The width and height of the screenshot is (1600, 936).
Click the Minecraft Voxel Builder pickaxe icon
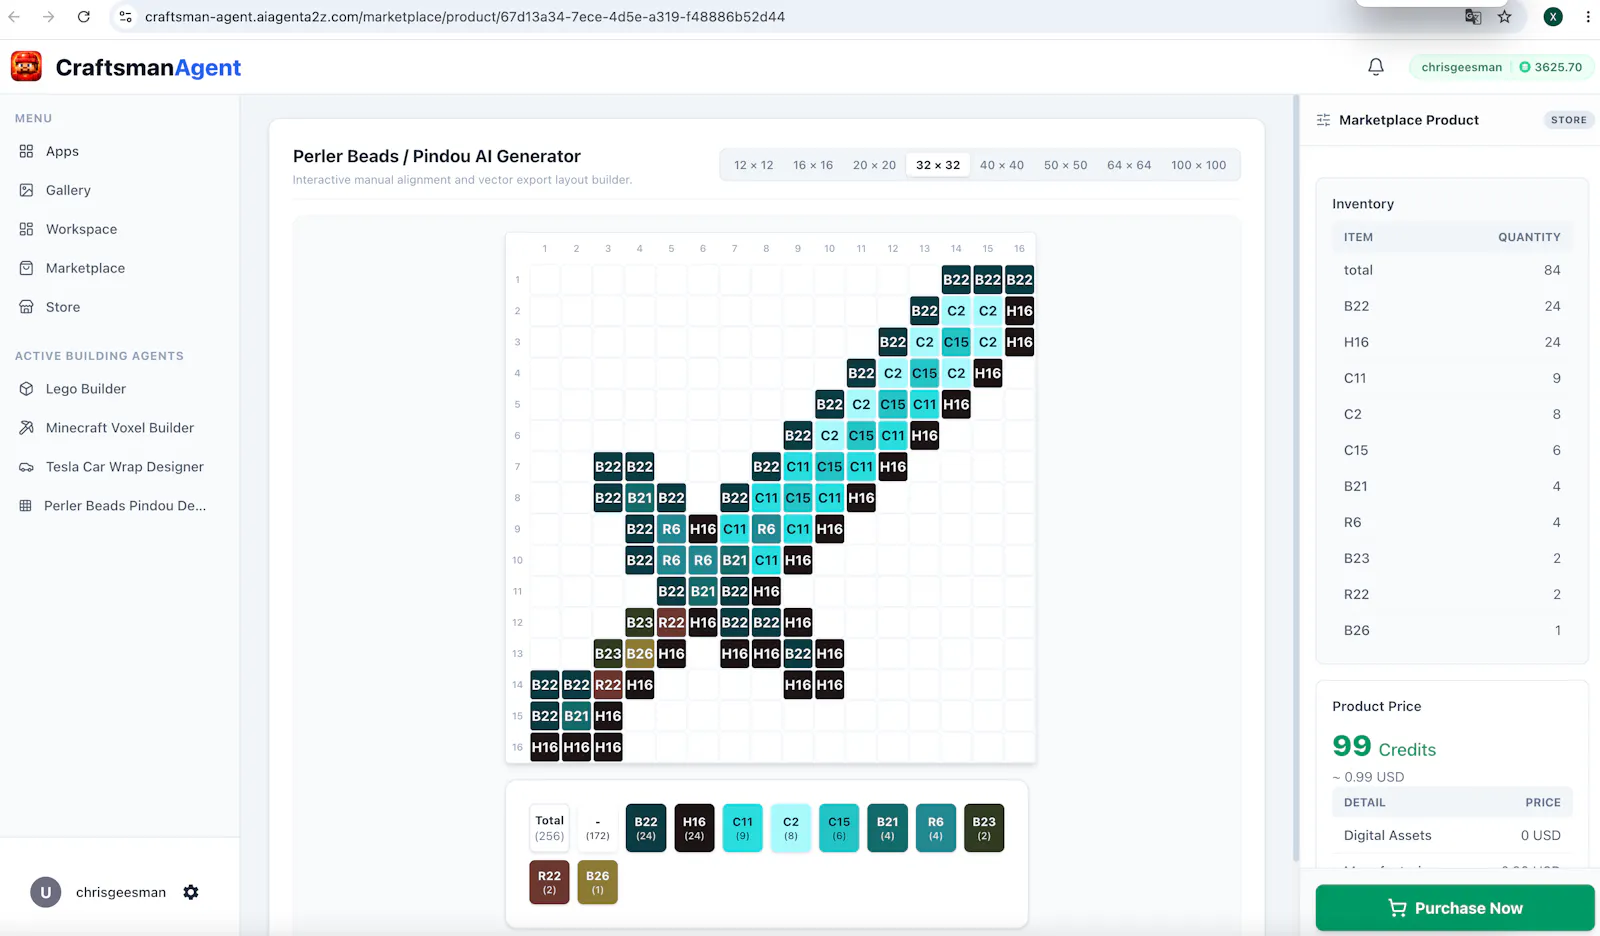[26, 428]
